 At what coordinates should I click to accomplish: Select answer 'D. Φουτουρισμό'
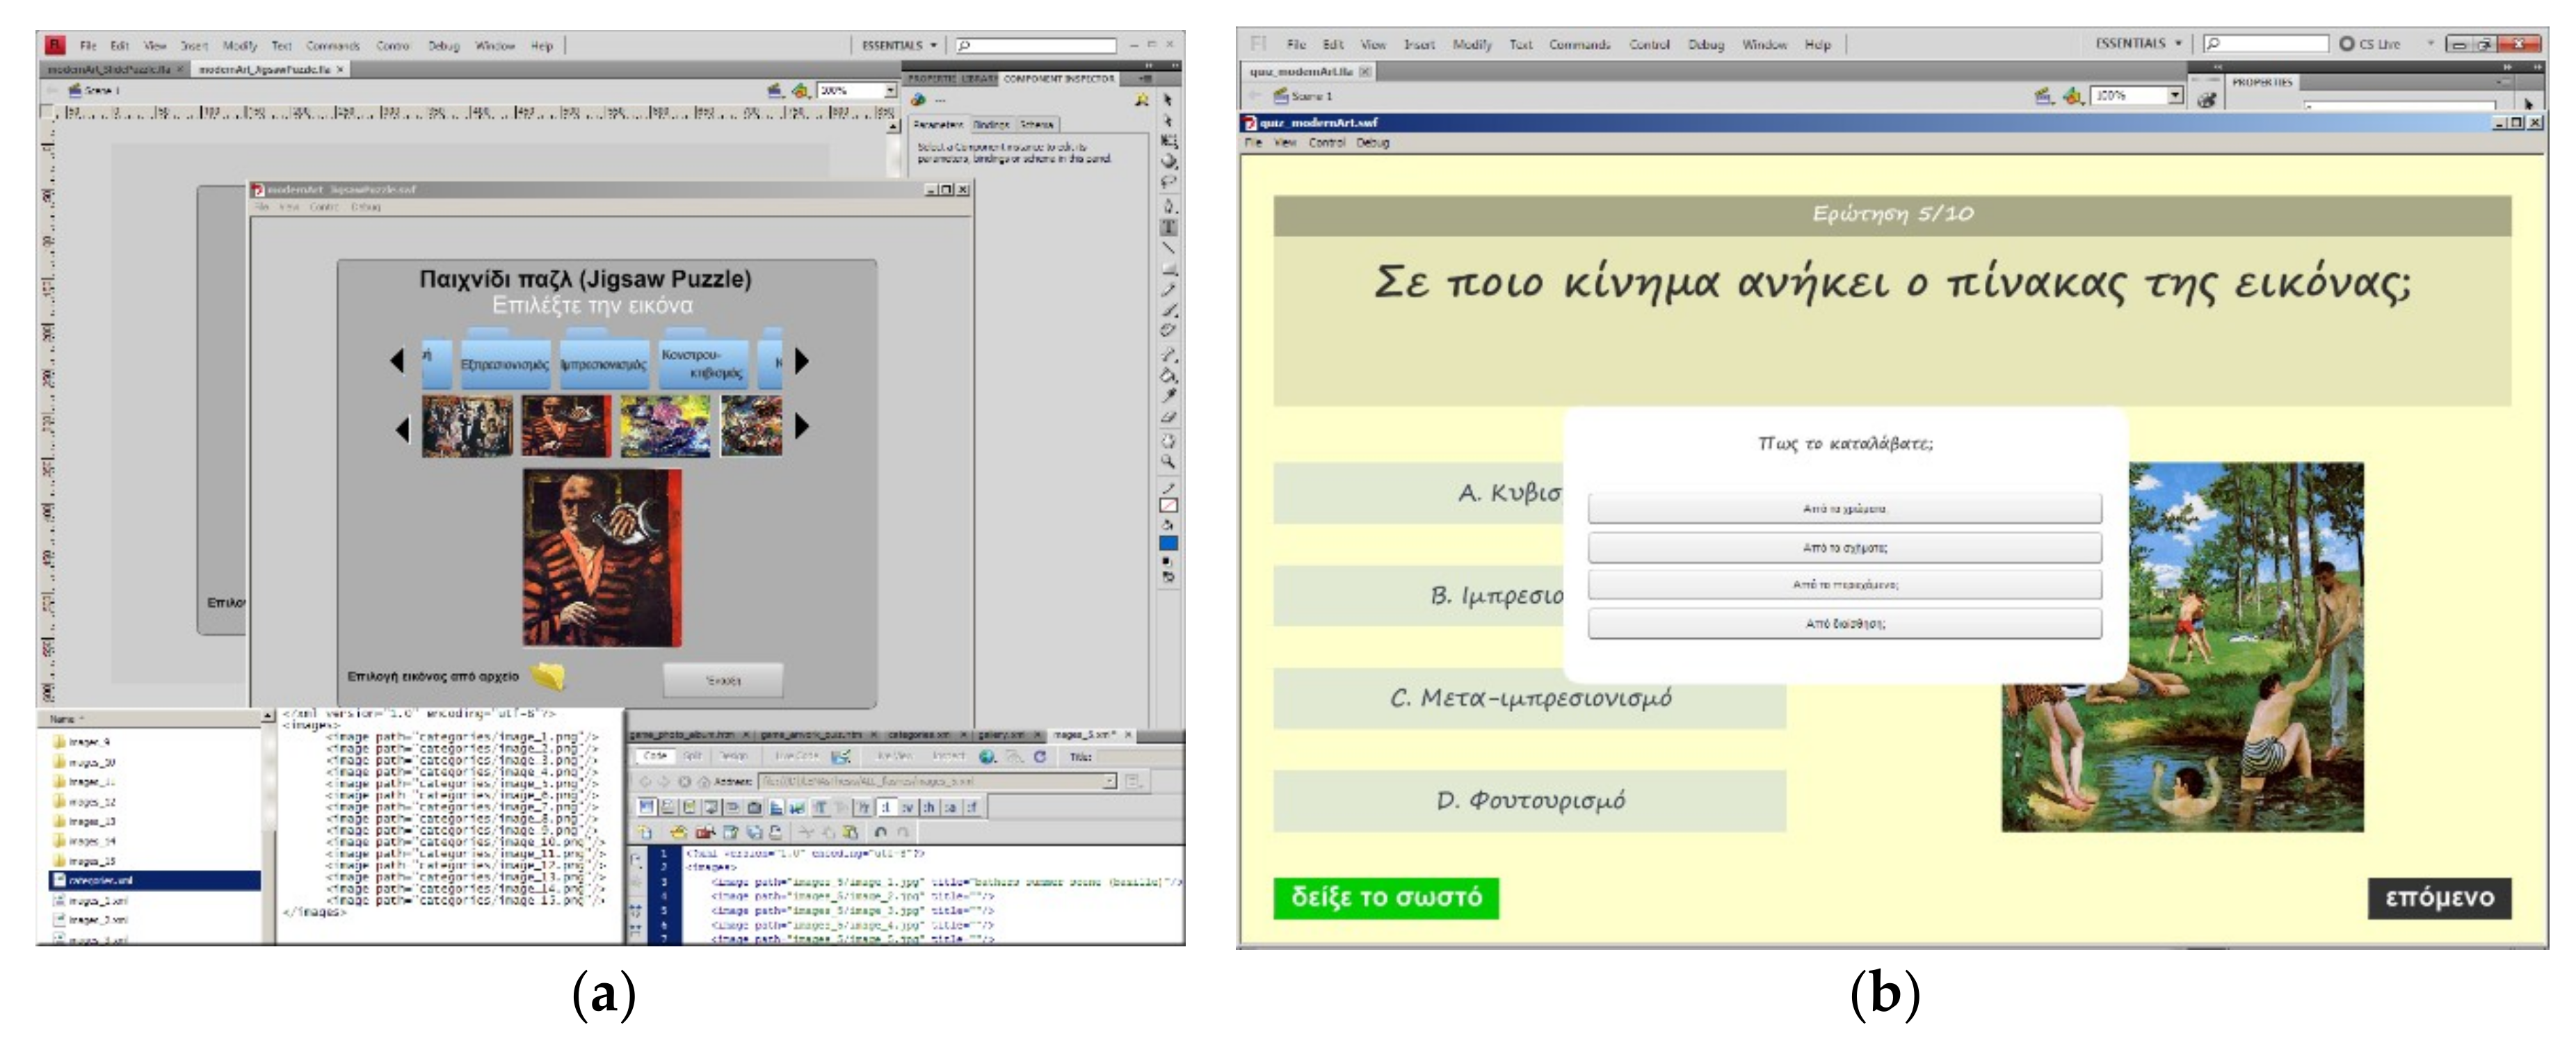pyautogui.click(x=1529, y=801)
